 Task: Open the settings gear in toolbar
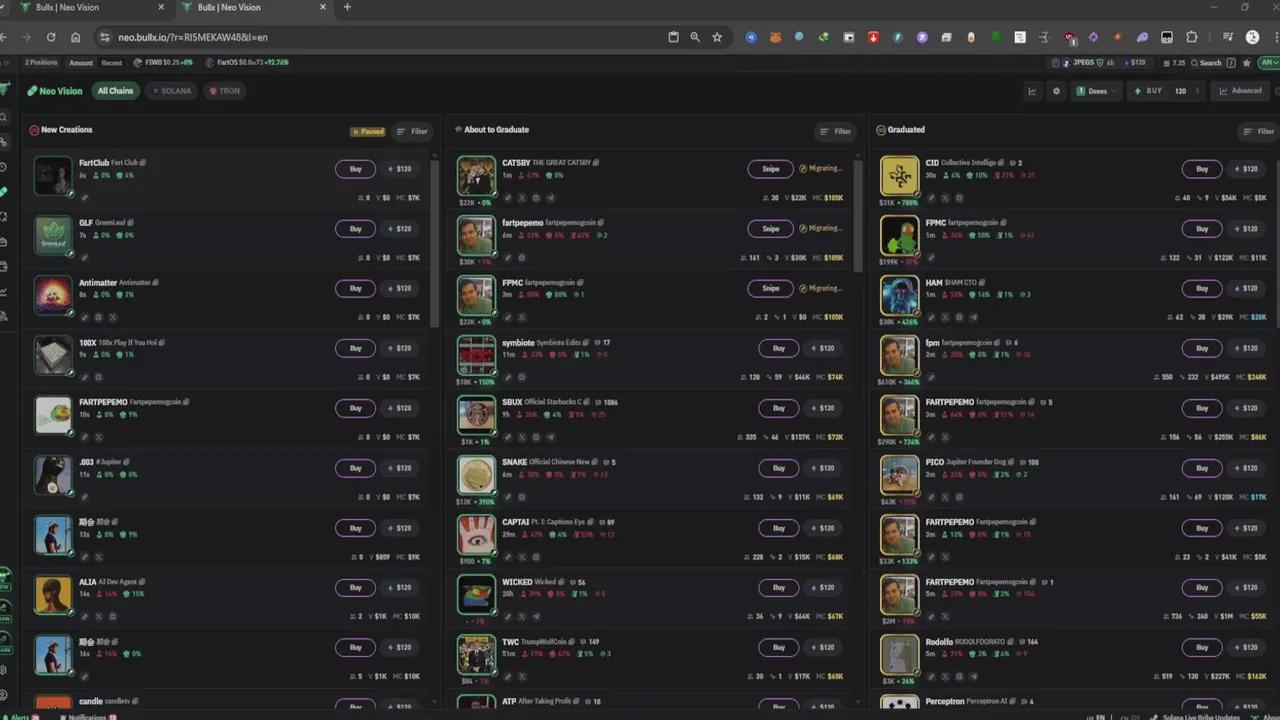point(1056,91)
